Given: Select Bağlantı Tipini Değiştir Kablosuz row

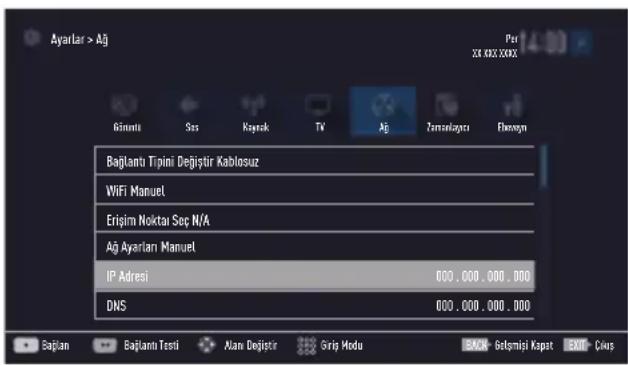Looking at the screenshot, I should coord(315,161).
